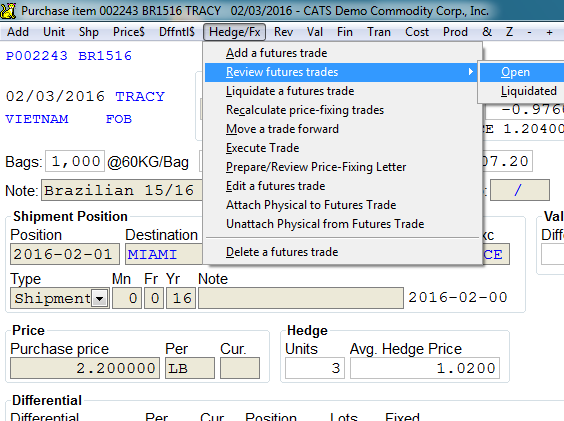Choose Unattach Physical from Futures Trade
This screenshot has height=421, width=564.
341,224
